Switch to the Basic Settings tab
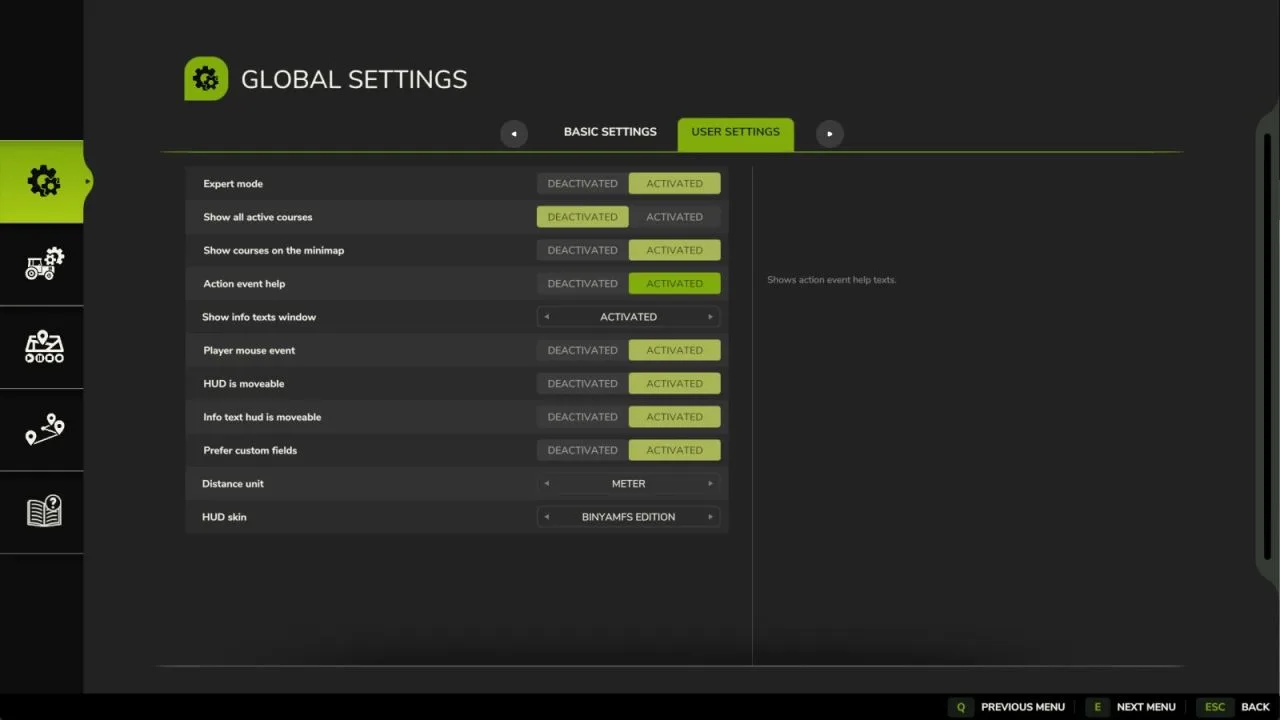Image resolution: width=1280 pixels, height=720 pixels. pyautogui.click(x=610, y=132)
